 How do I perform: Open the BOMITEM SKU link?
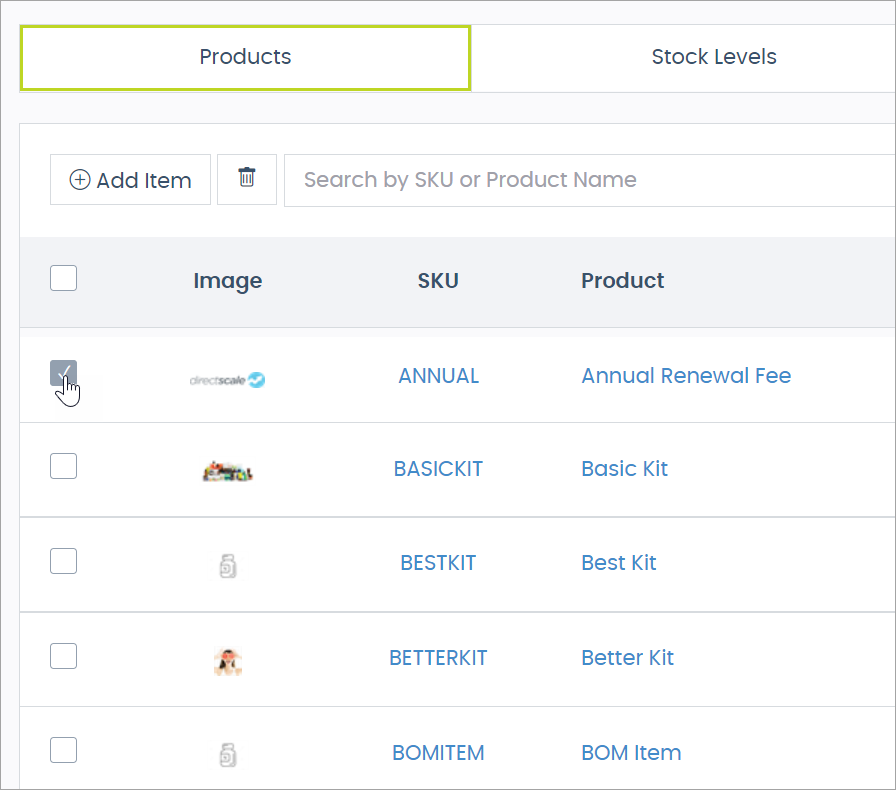click(x=438, y=753)
